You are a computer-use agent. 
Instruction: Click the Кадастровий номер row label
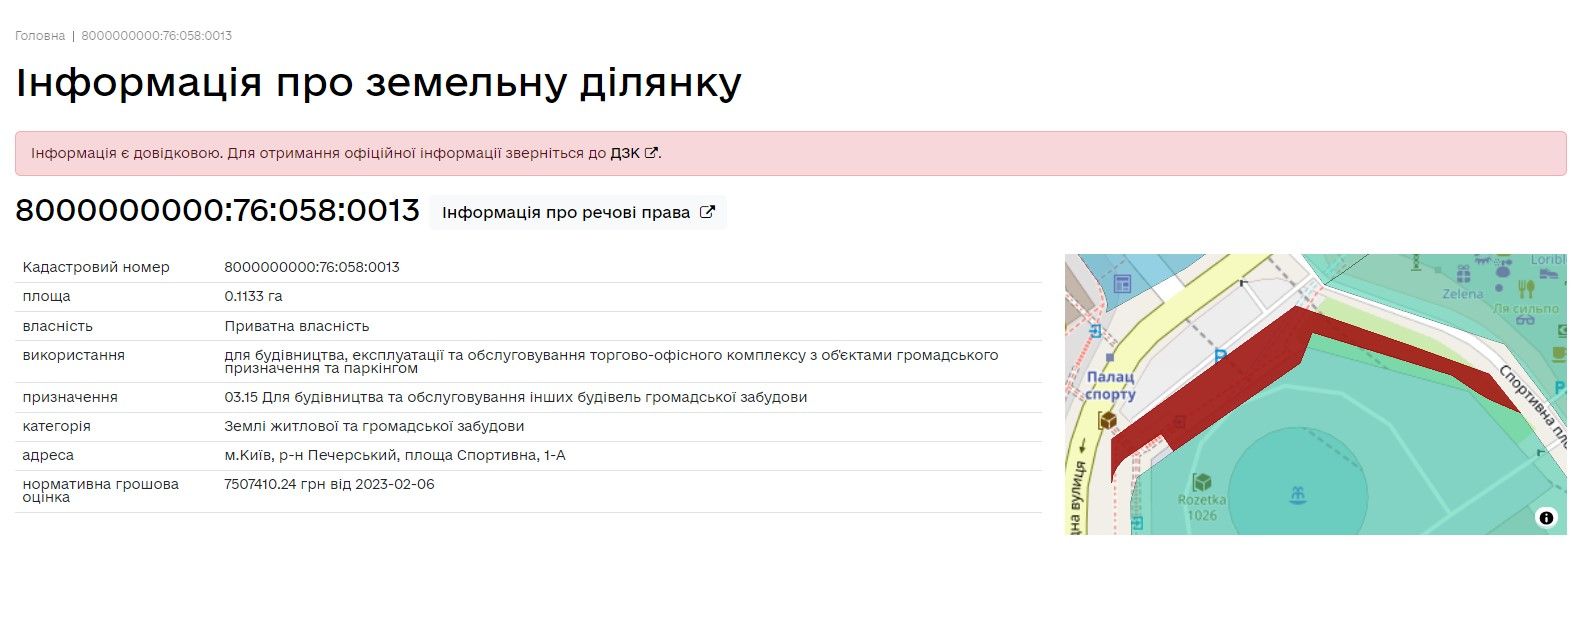coord(96,267)
